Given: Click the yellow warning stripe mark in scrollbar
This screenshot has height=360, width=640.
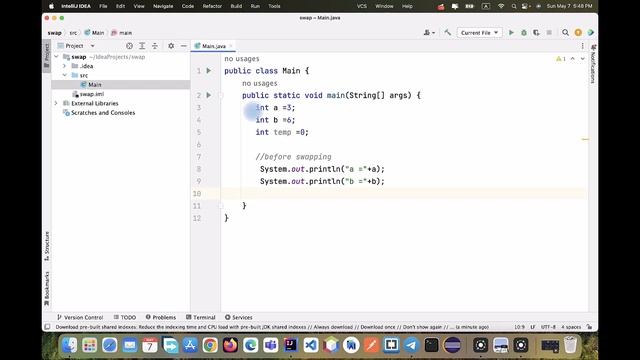Looking at the screenshot, I should pyautogui.click(x=585, y=139).
